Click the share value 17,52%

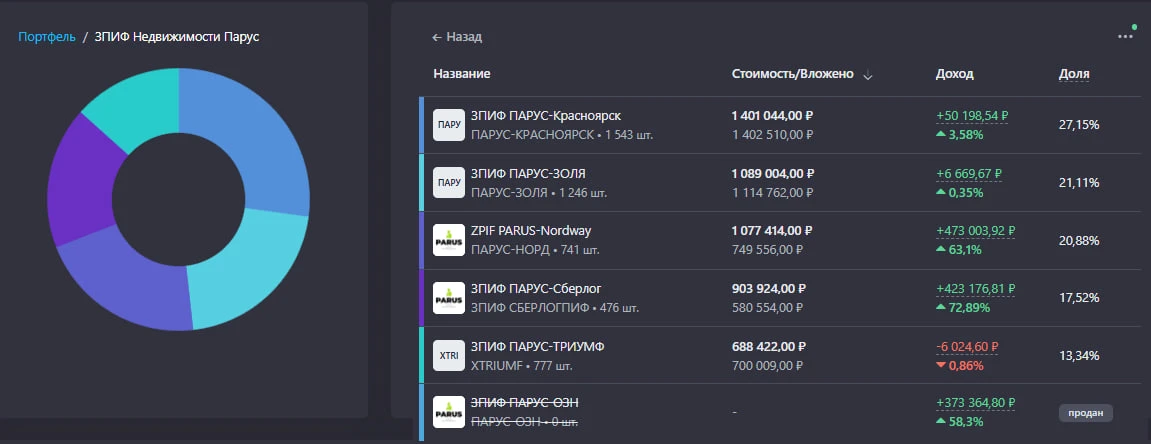coord(1079,298)
